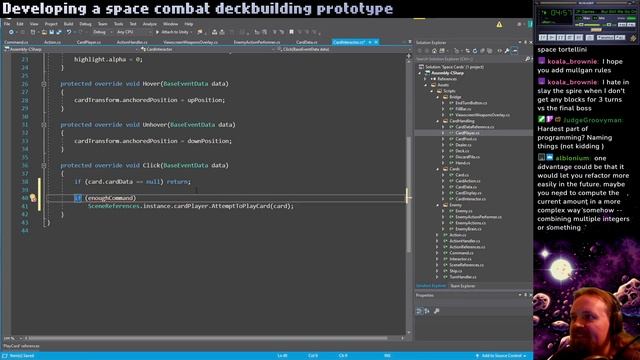Click Alphabetical sort icon in Properties panel
640x360 pixels.
pyautogui.click(x=427, y=311)
